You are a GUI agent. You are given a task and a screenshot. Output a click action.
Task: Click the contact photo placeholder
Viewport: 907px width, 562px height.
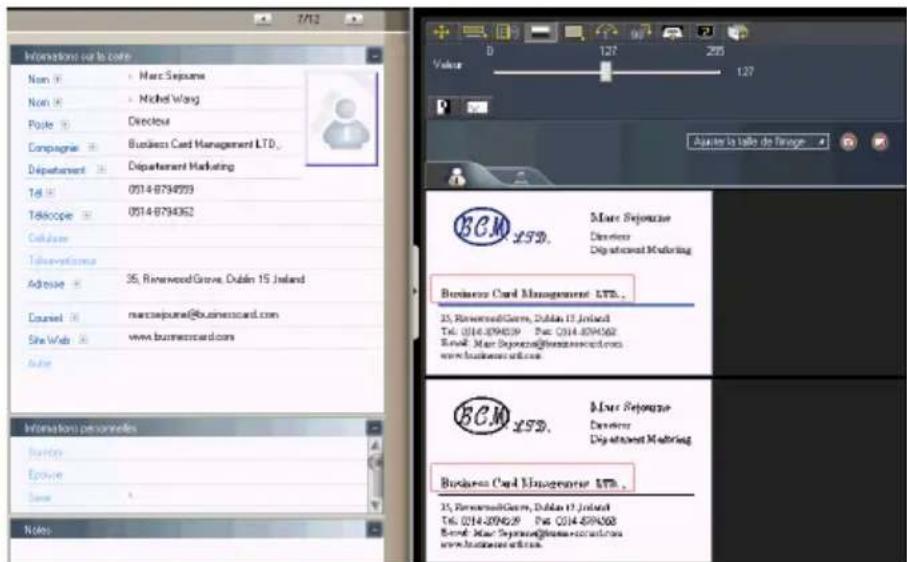pos(342,119)
